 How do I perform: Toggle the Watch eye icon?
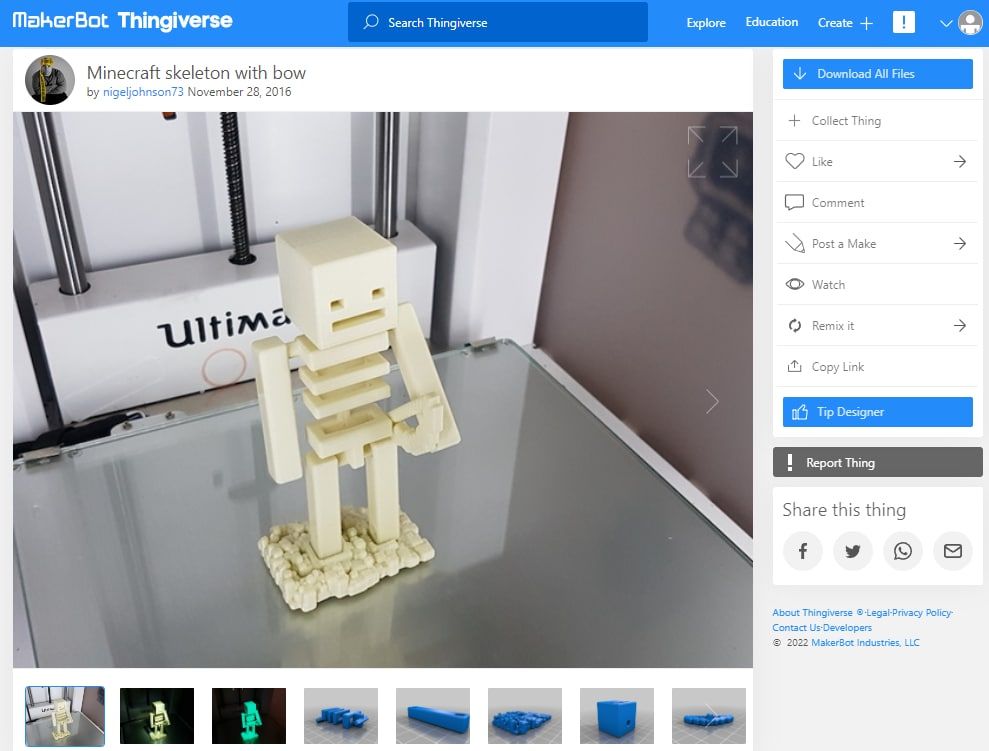pyautogui.click(x=794, y=284)
